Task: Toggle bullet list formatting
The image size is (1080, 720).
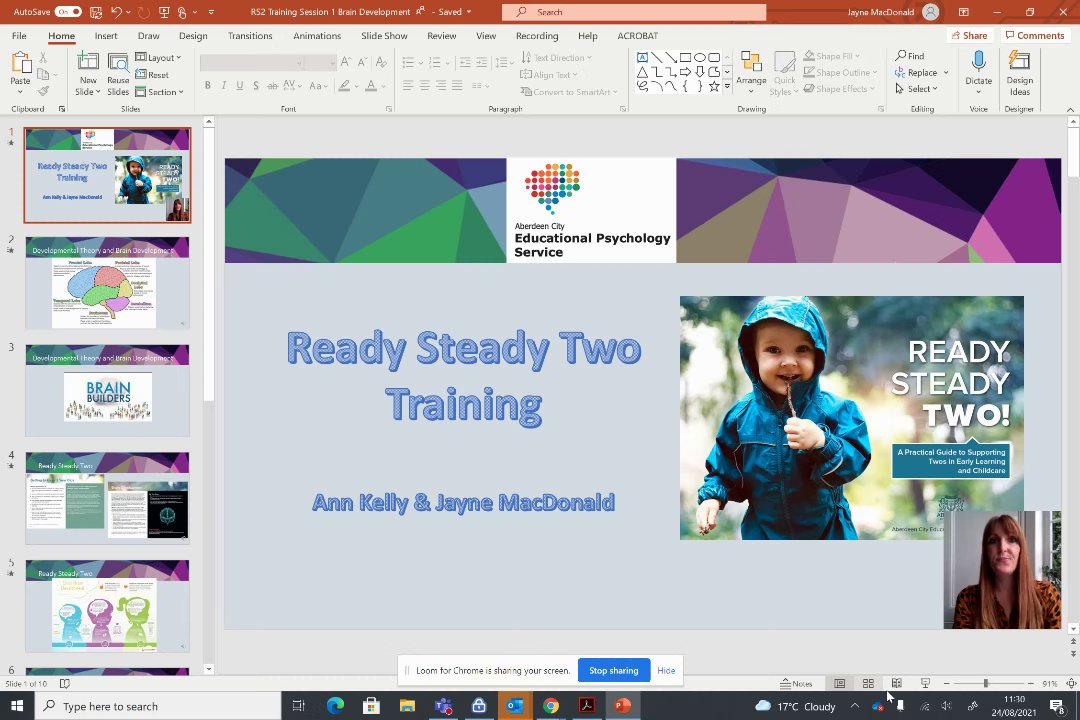Action: (408, 63)
